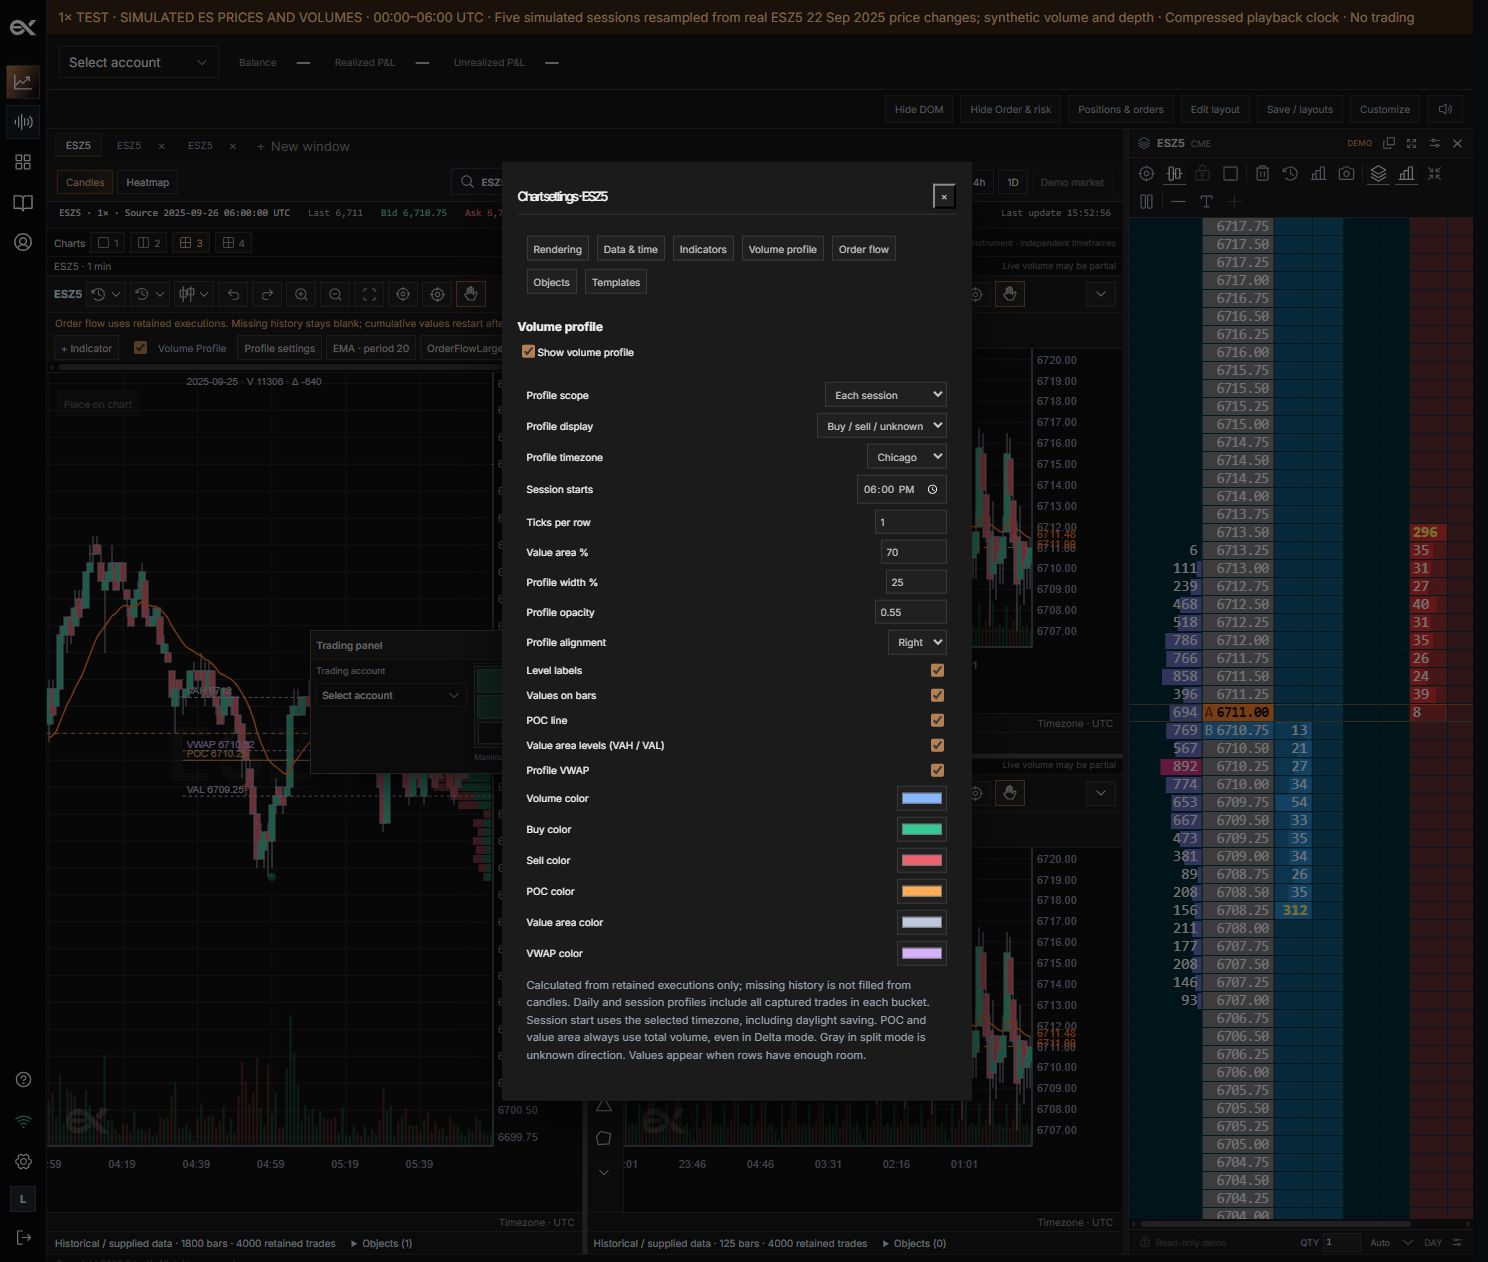1488x1262 pixels.
Task: Open the Profile timezone dropdown
Action: (x=906, y=457)
